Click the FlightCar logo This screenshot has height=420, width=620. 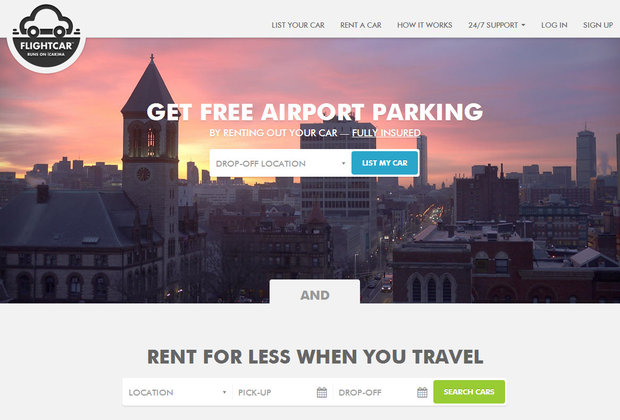click(46, 36)
